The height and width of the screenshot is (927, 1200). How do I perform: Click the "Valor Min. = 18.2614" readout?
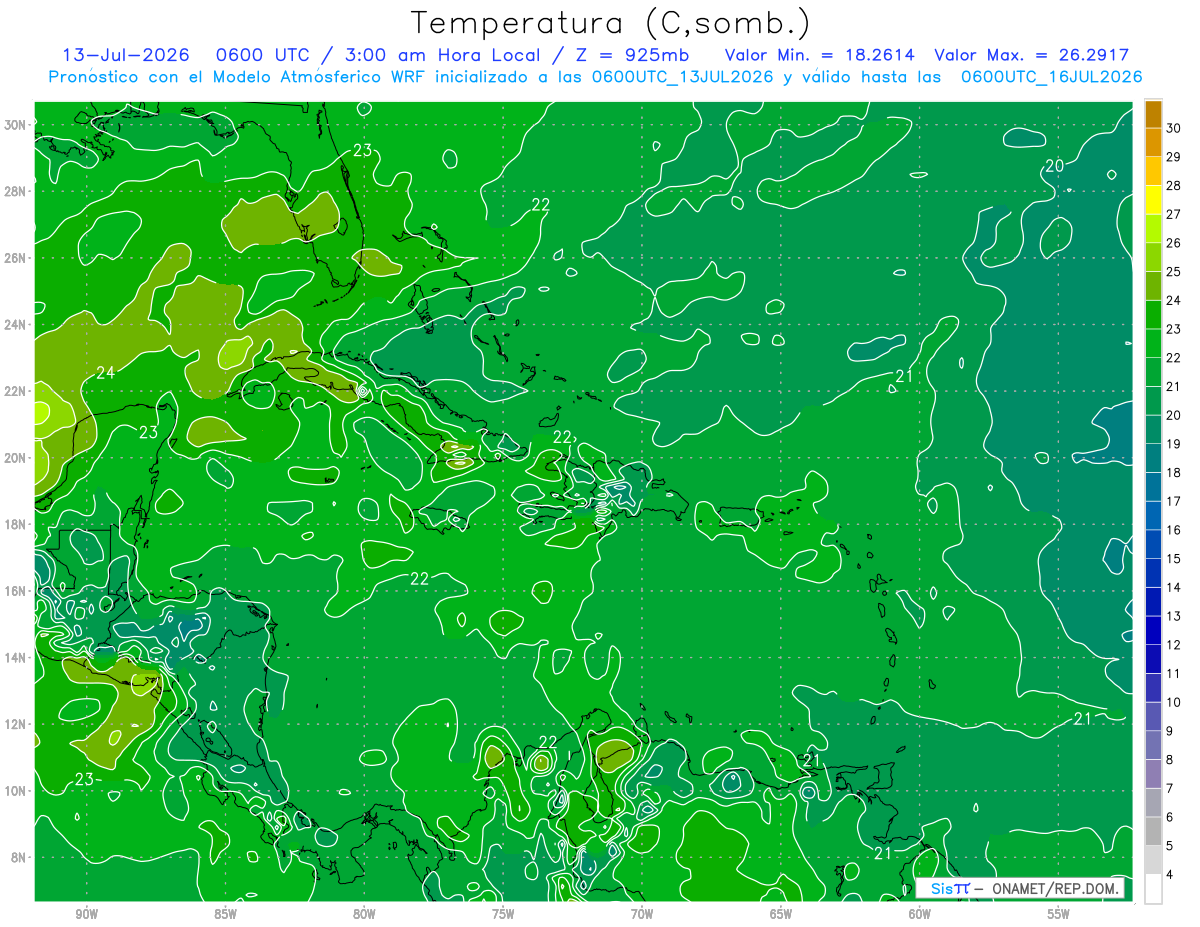coord(820,56)
